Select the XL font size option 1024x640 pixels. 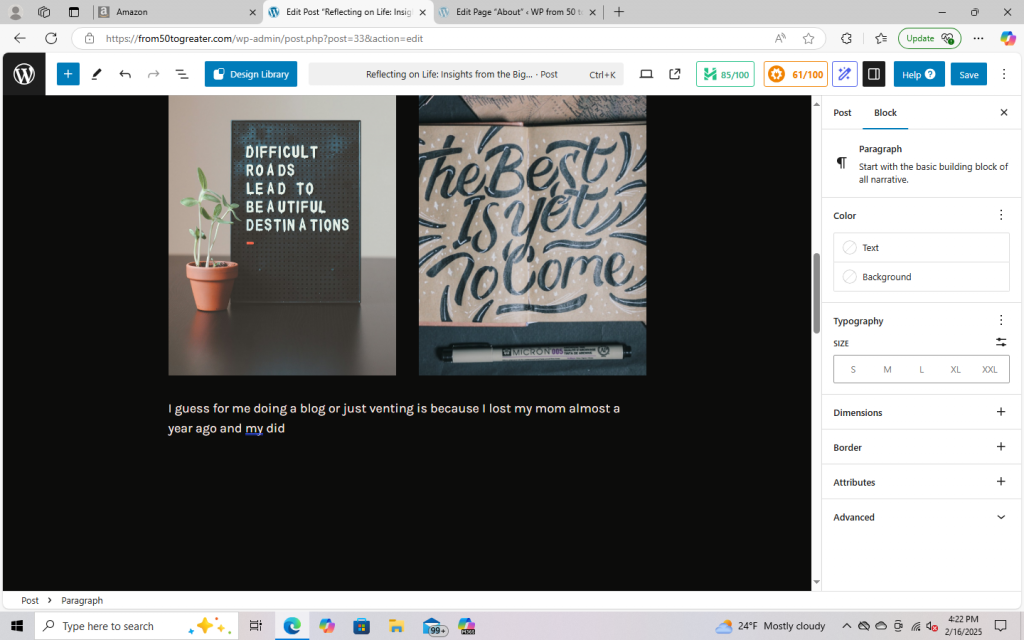(955, 369)
